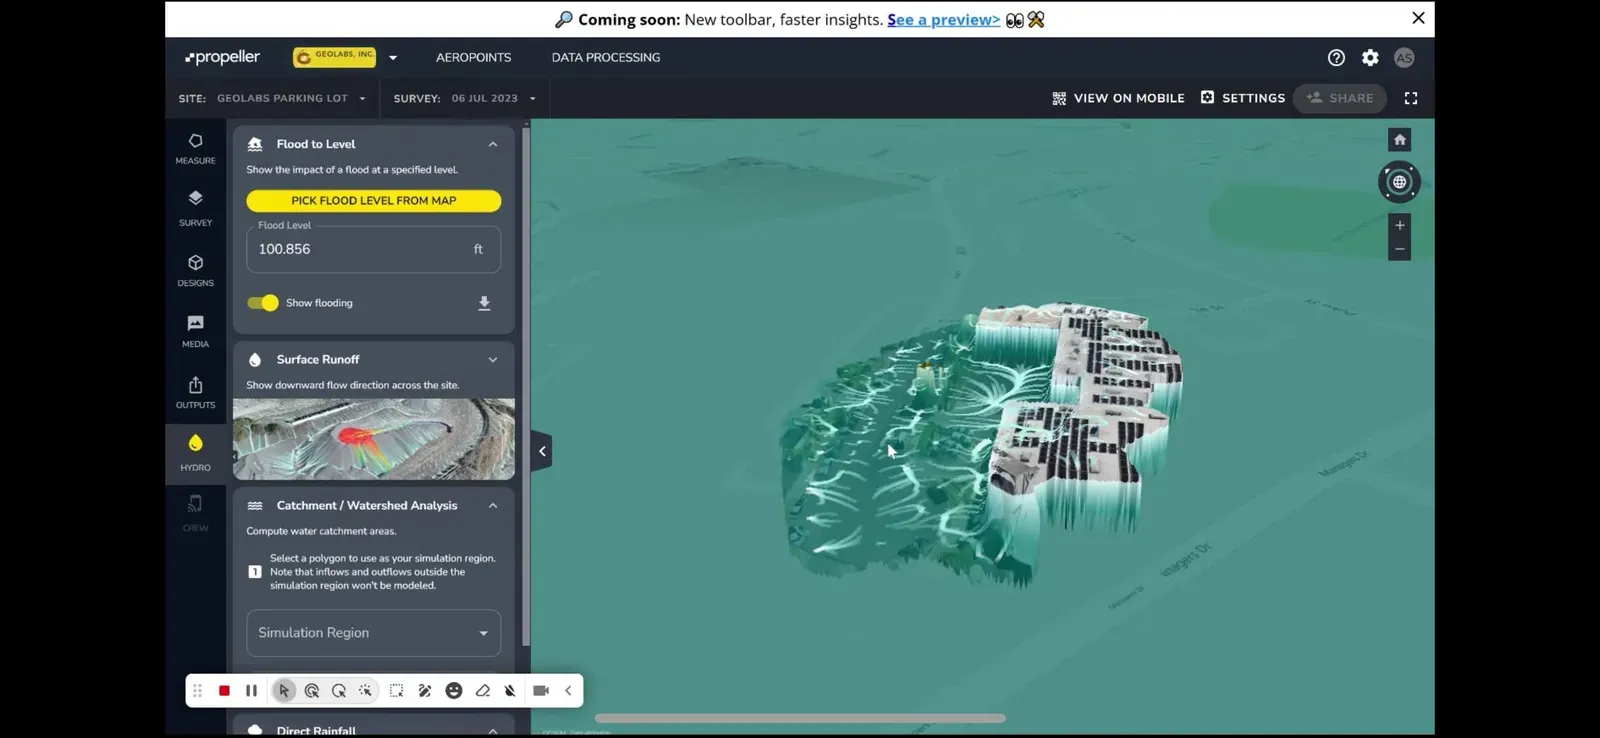Select the Hydro tool in the sidebar

point(195,453)
